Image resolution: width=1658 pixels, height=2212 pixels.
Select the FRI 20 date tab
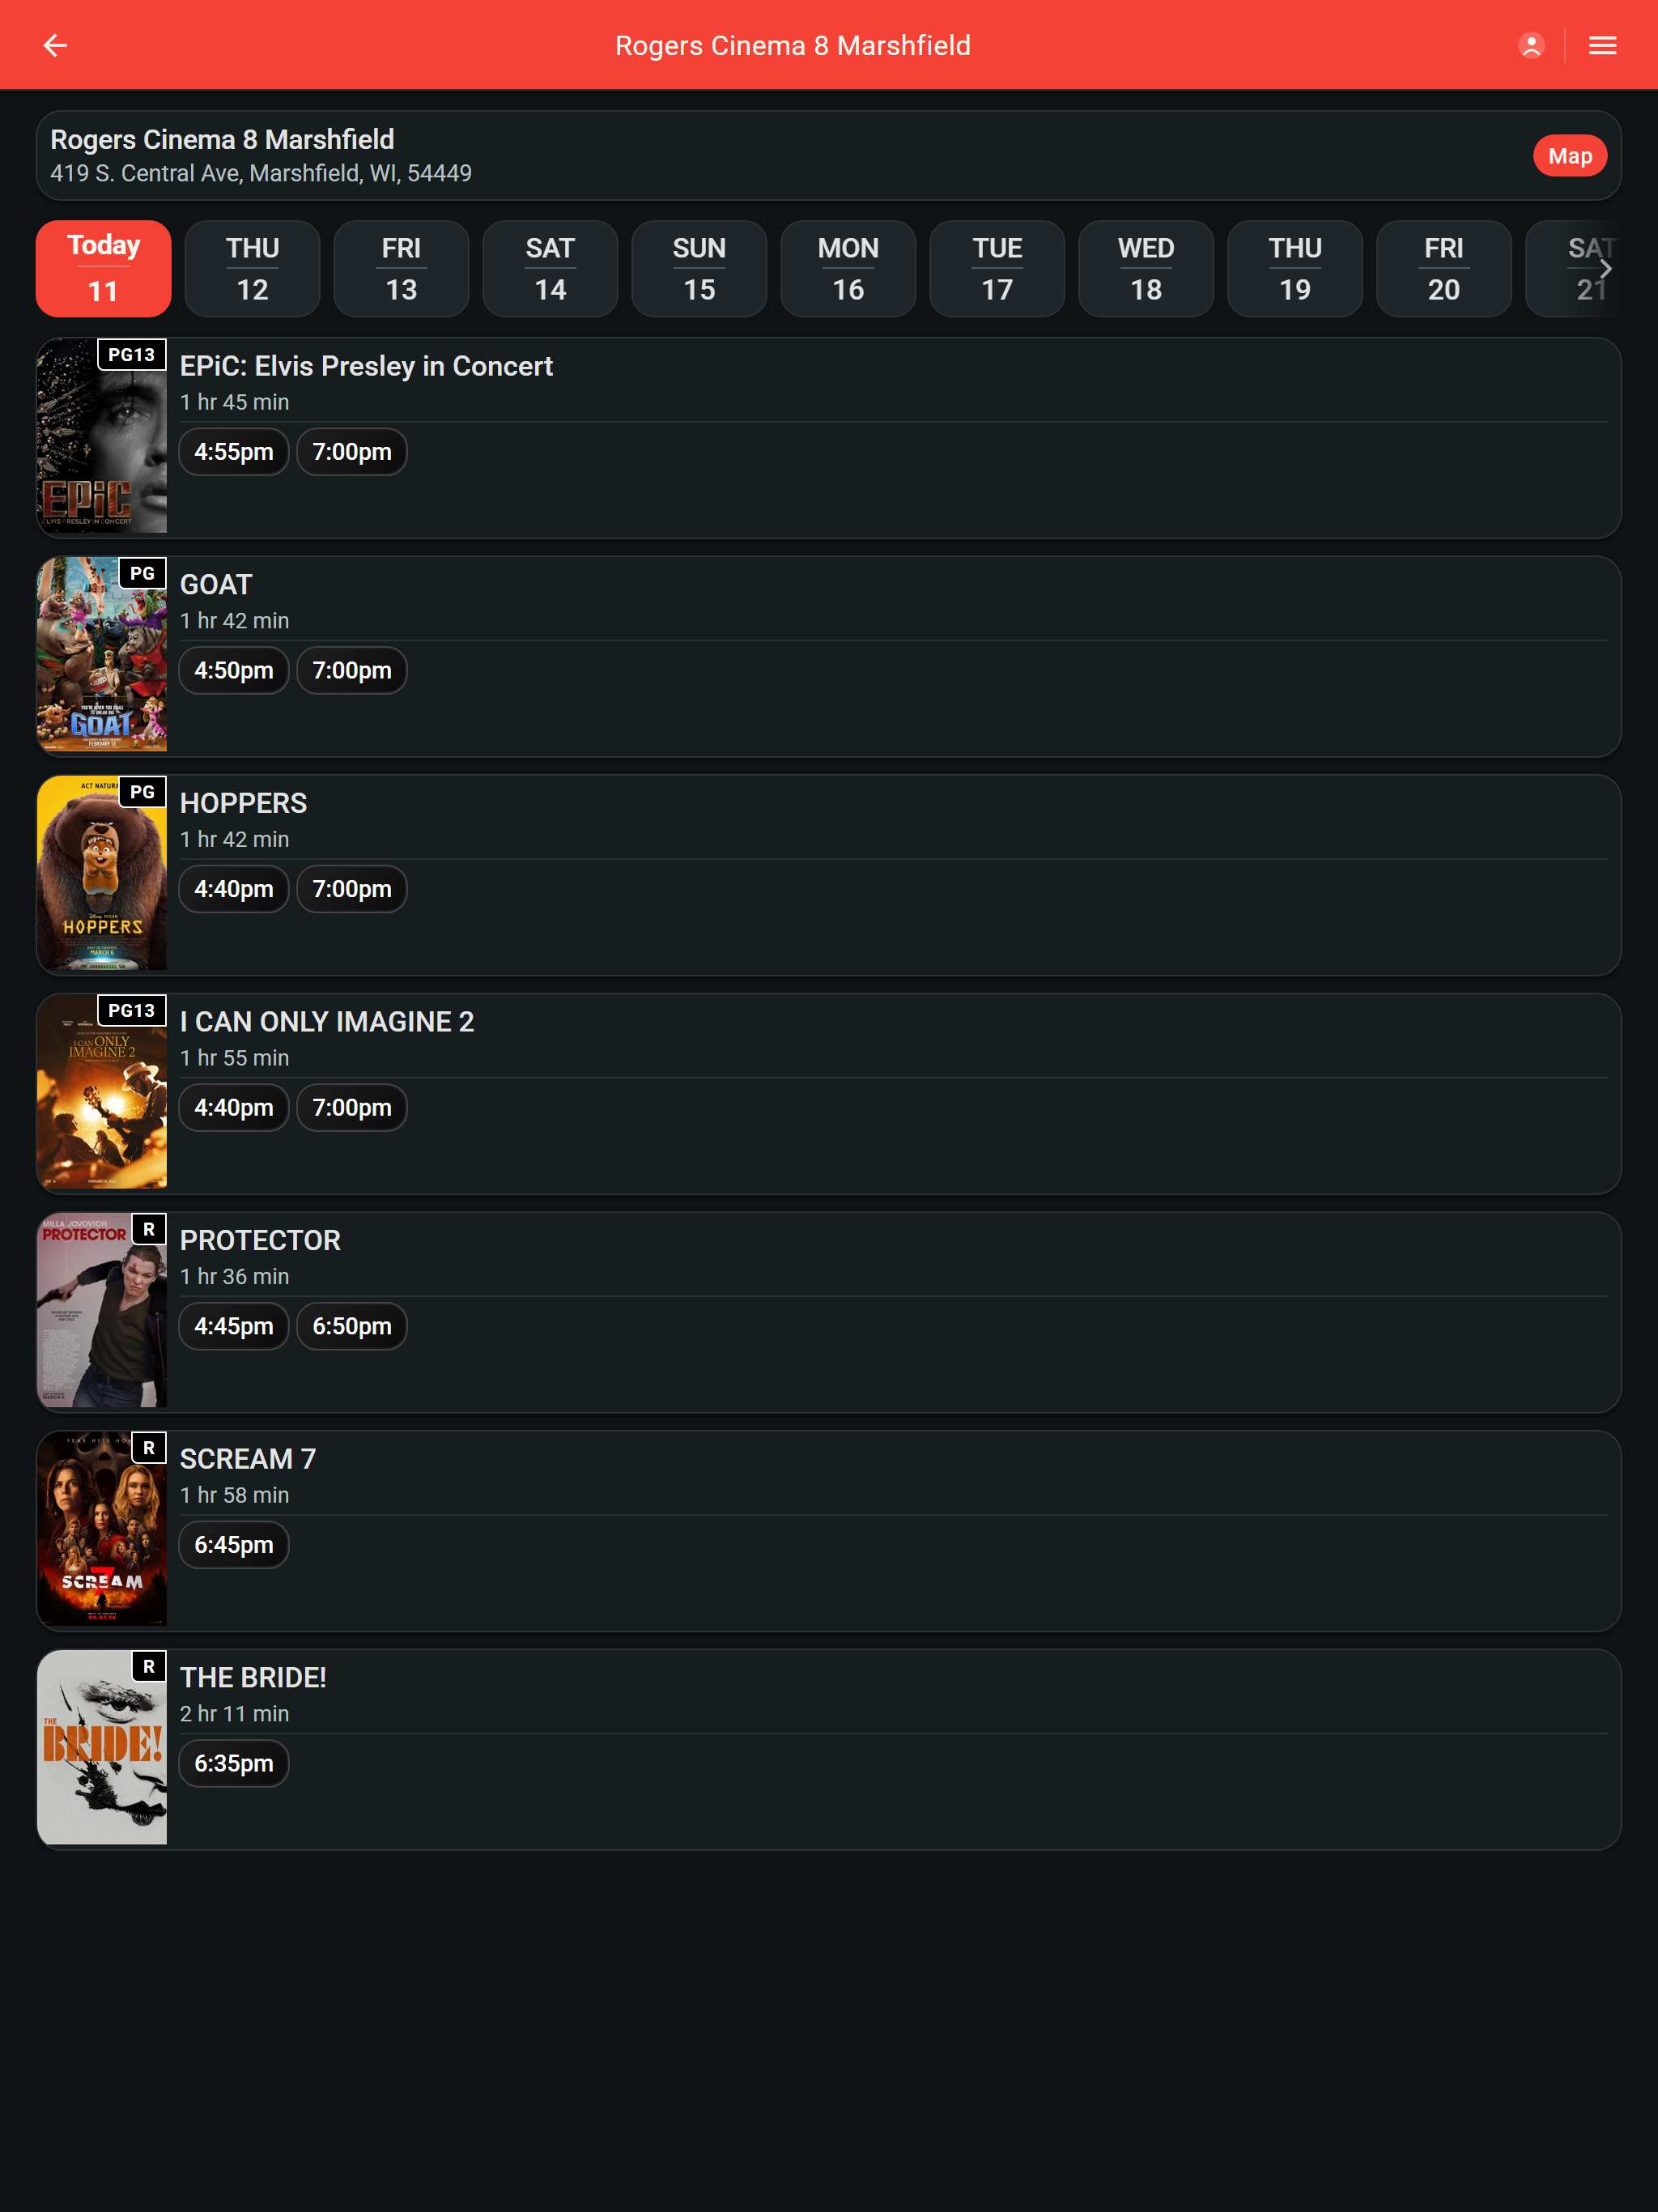(x=1444, y=268)
